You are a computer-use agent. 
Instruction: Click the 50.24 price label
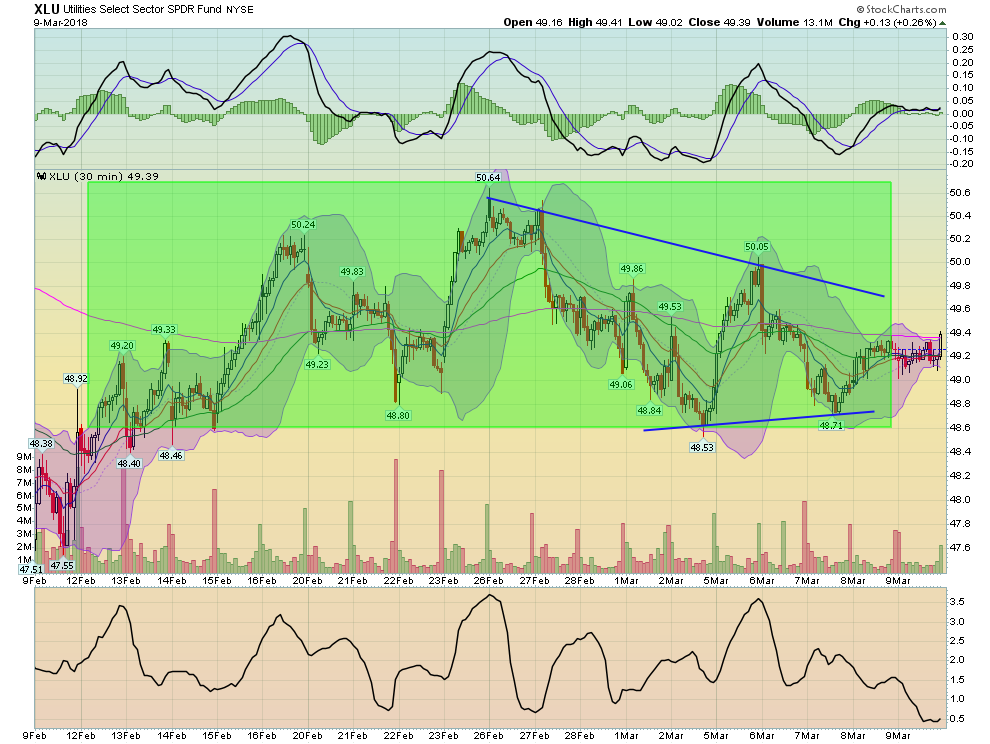pos(303,224)
